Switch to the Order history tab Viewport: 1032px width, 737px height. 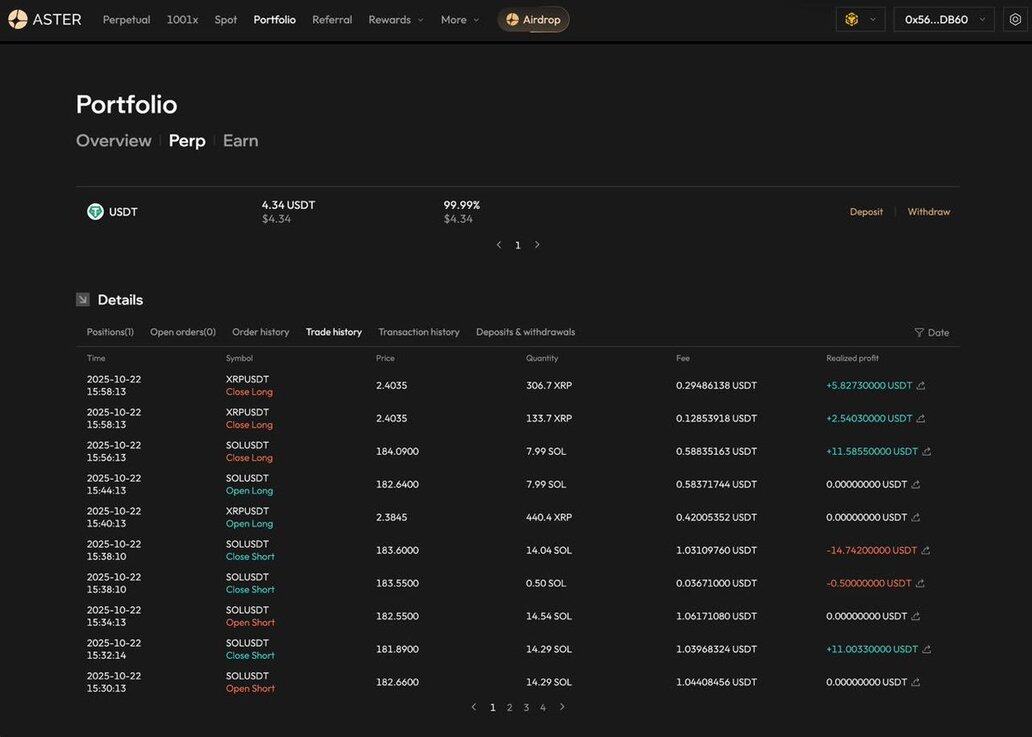pyautogui.click(x=260, y=332)
